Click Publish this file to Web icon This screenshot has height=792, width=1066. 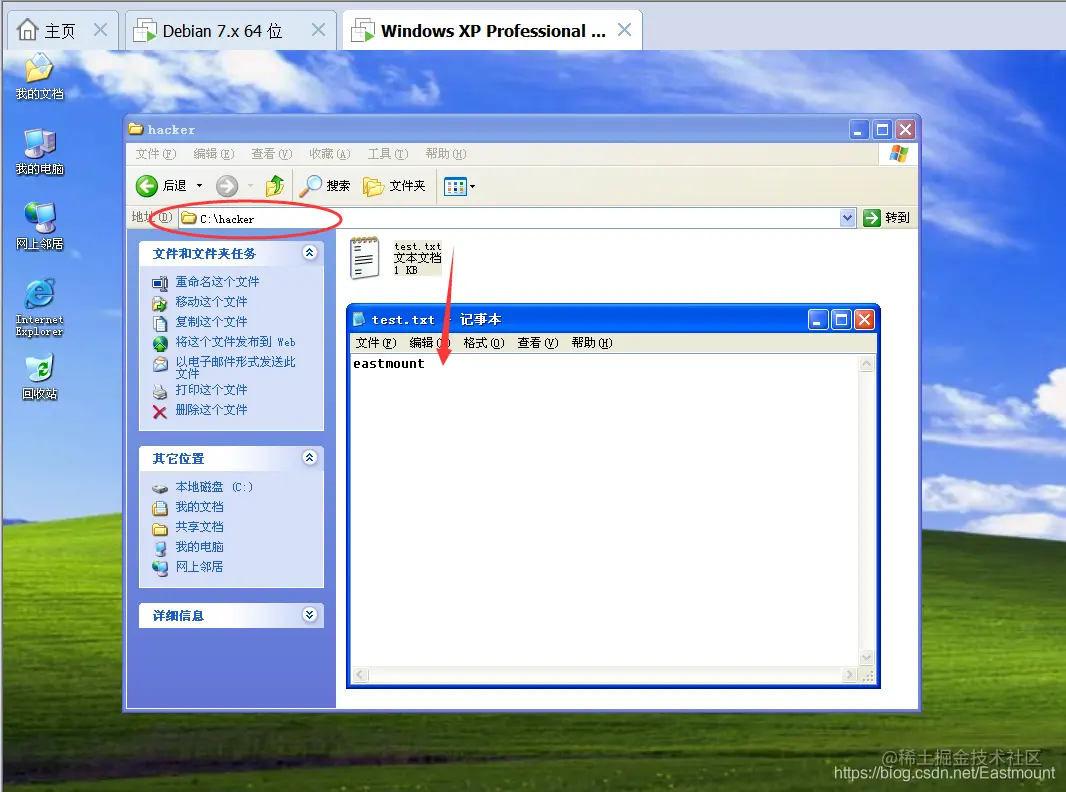[x=160, y=343]
